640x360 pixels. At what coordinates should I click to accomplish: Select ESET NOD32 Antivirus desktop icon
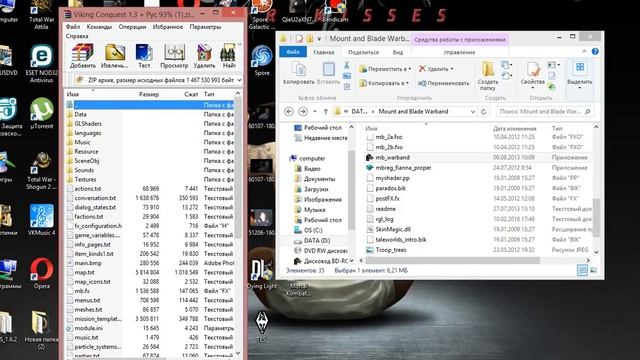point(42,64)
